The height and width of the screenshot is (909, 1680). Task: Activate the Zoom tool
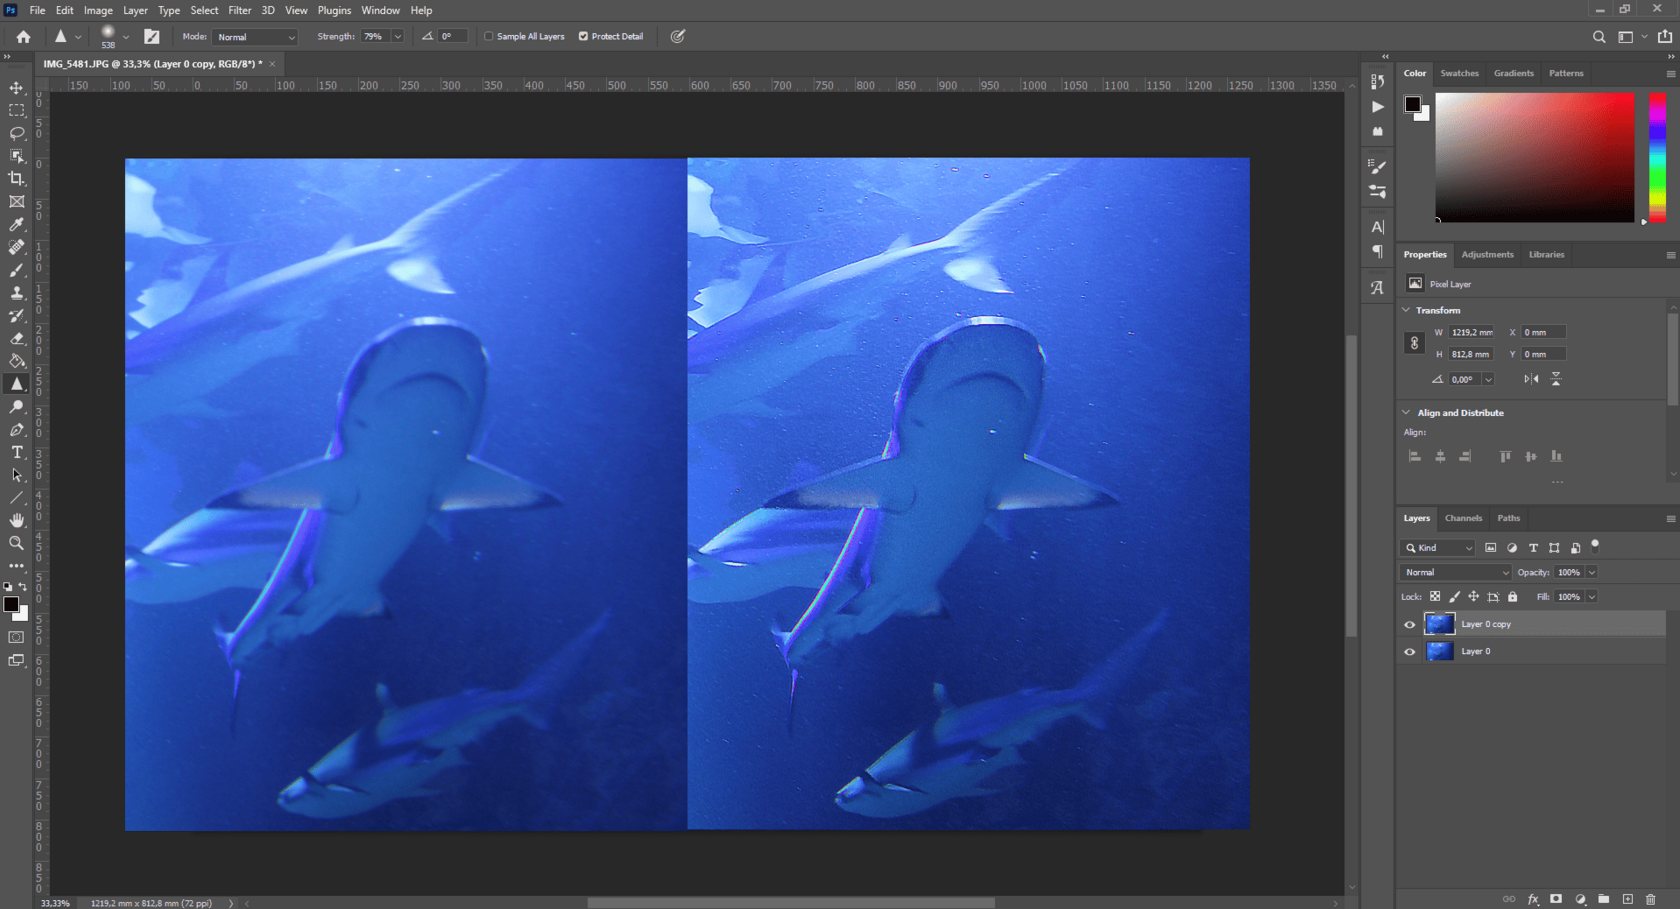16,543
